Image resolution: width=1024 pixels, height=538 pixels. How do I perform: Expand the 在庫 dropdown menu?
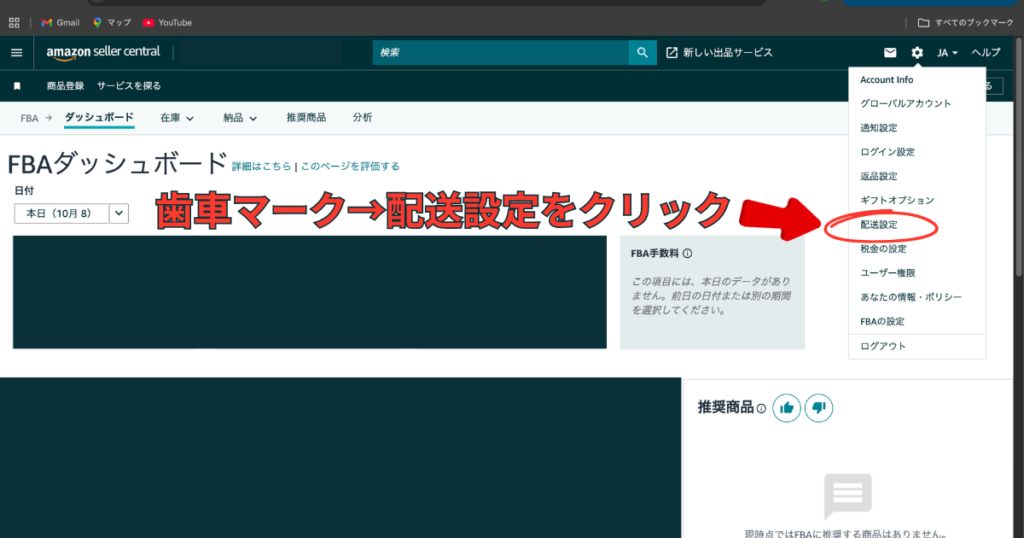177,118
